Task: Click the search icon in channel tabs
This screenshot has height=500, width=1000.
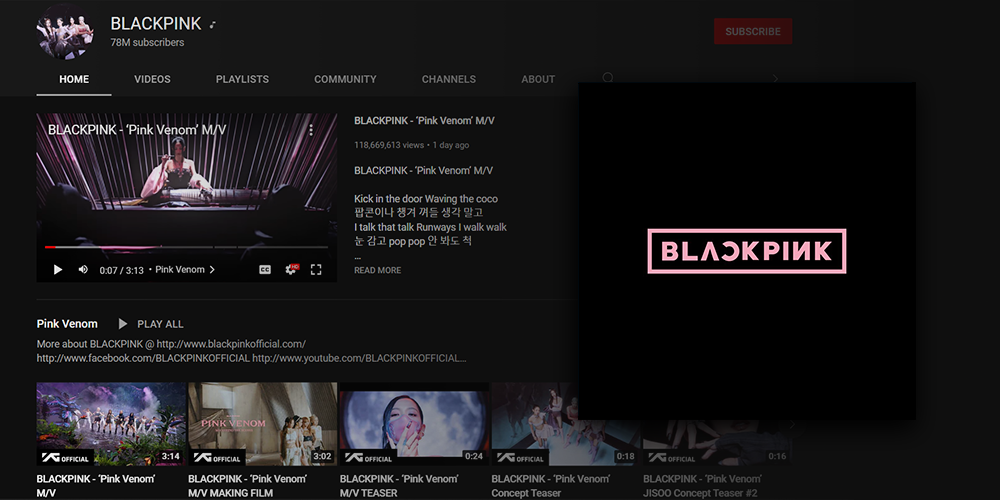Action: pos(608,78)
